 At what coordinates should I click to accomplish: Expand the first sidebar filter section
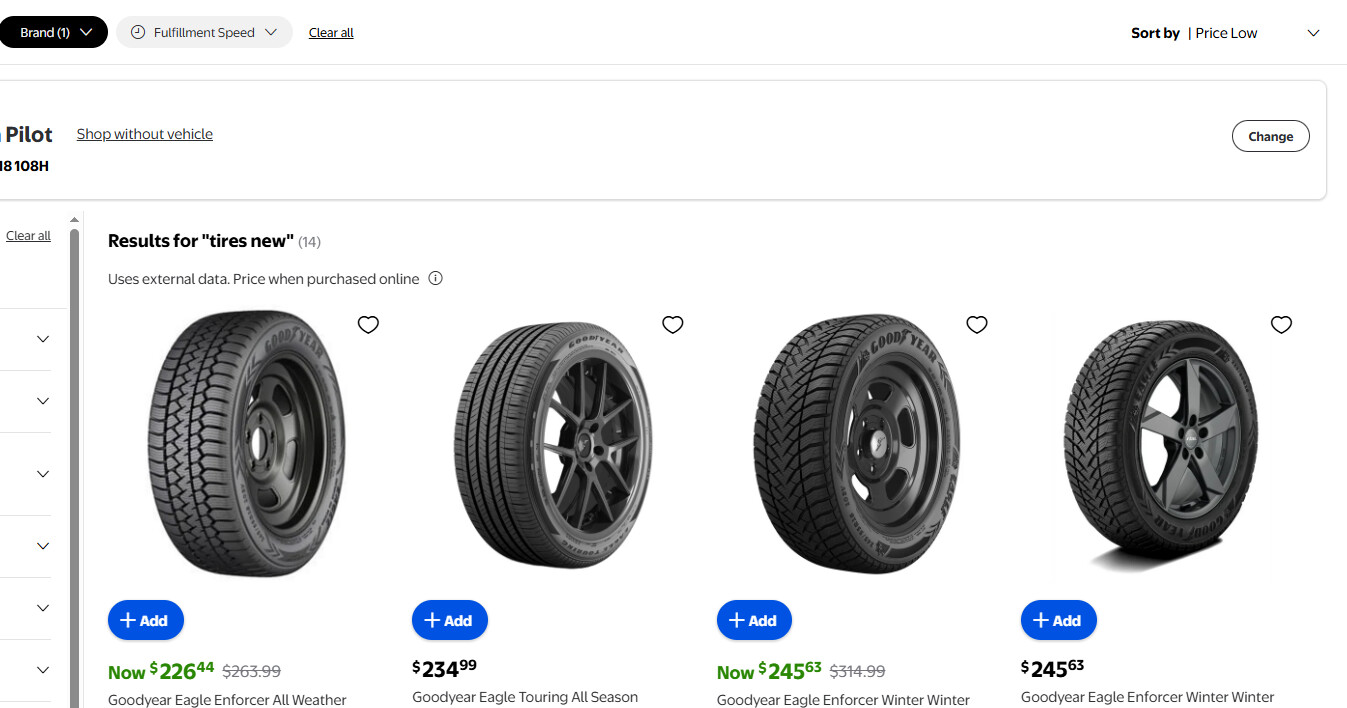(x=43, y=339)
